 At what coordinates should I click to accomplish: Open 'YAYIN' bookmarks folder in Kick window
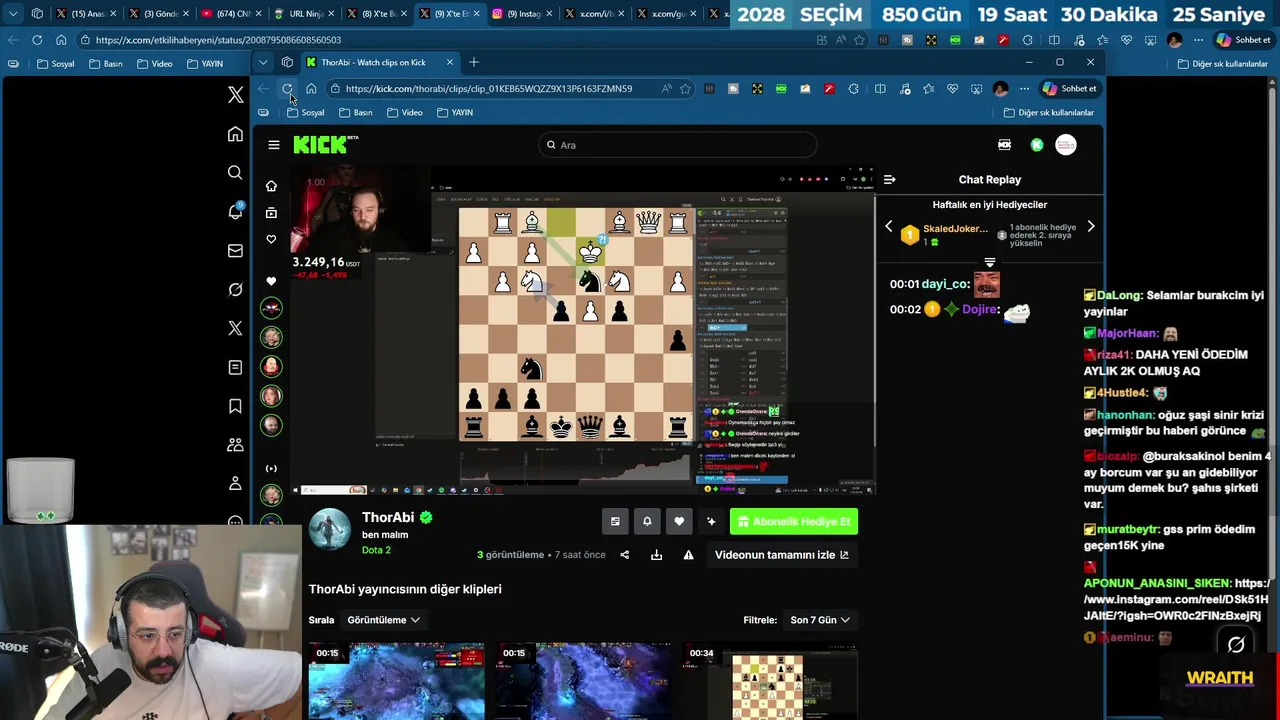click(455, 113)
